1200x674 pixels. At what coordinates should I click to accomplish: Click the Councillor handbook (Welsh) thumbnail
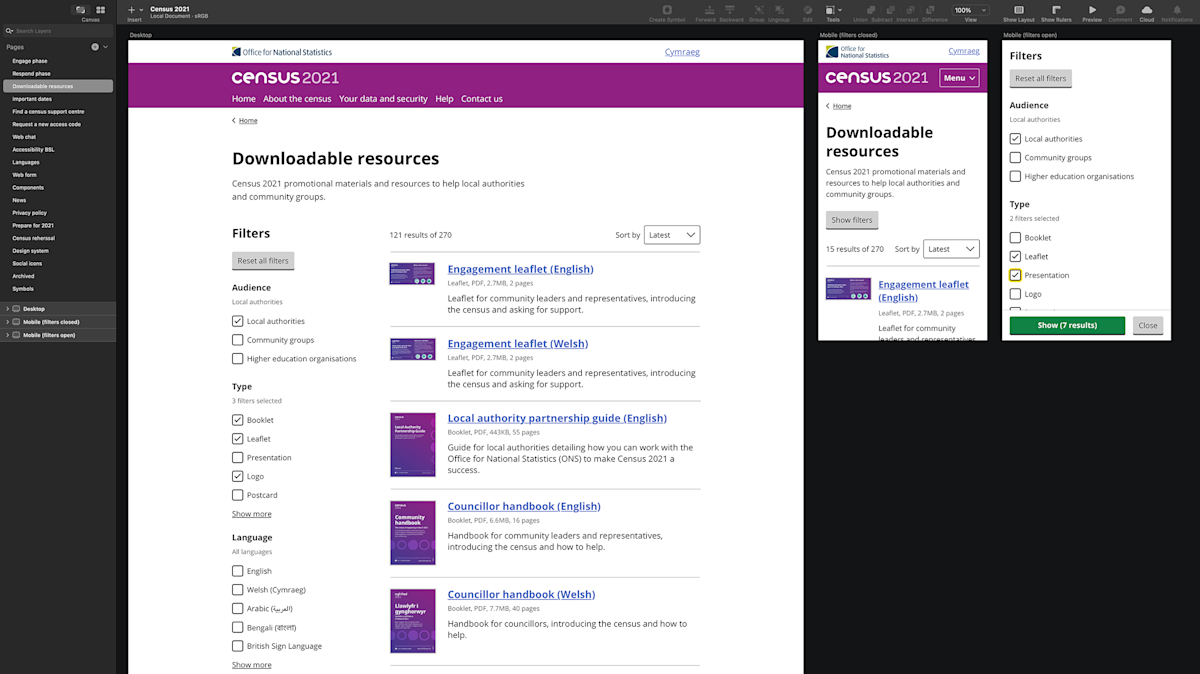tap(413, 621)
